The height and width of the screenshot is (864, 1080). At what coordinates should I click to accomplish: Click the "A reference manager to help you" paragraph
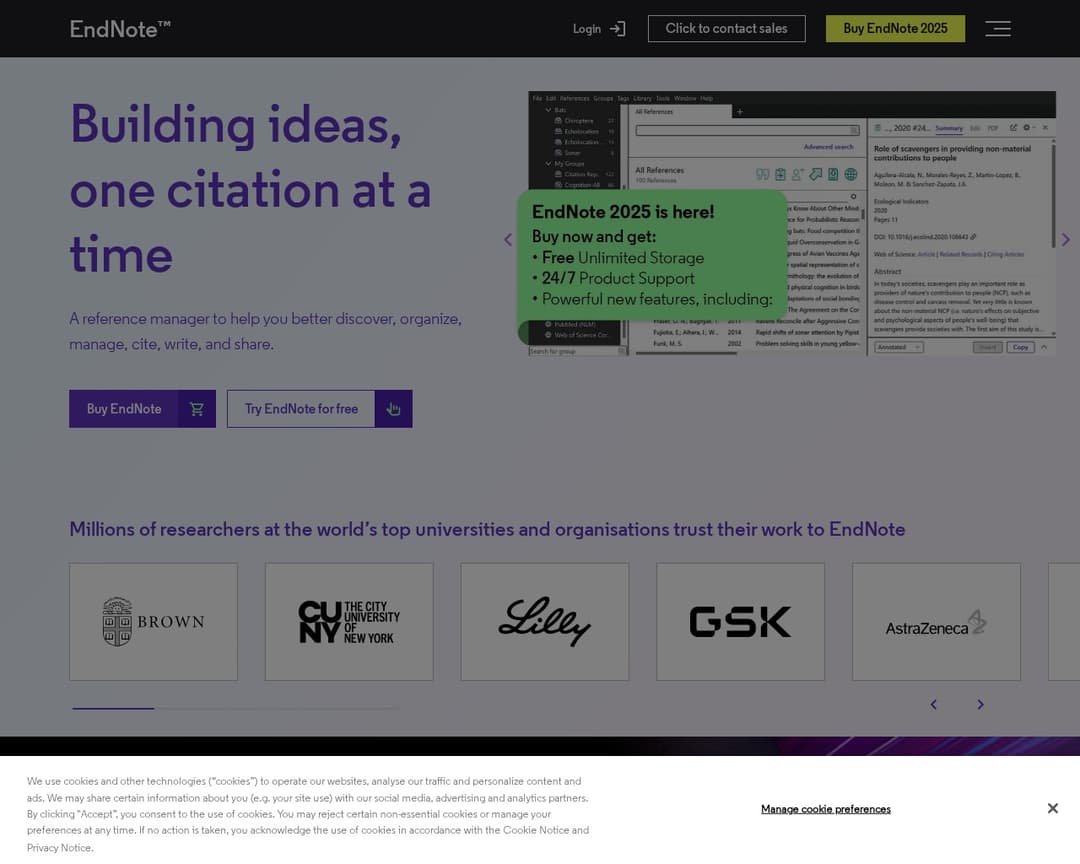[265, 331]
